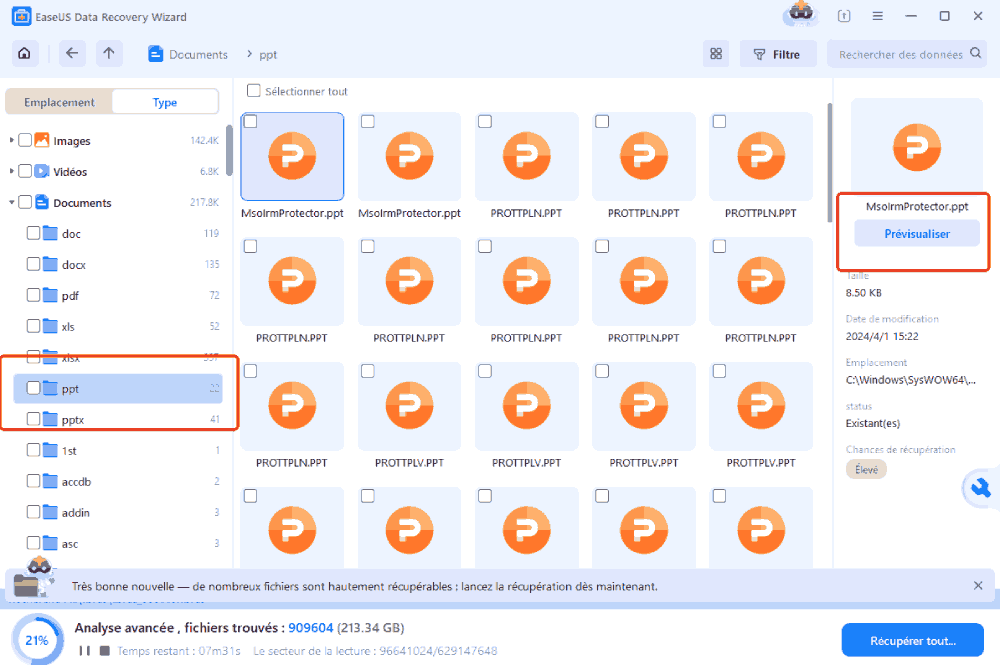The image size is (1000, 665).
Task: Switch to the Type tab
Action: [x=165, y=102]
